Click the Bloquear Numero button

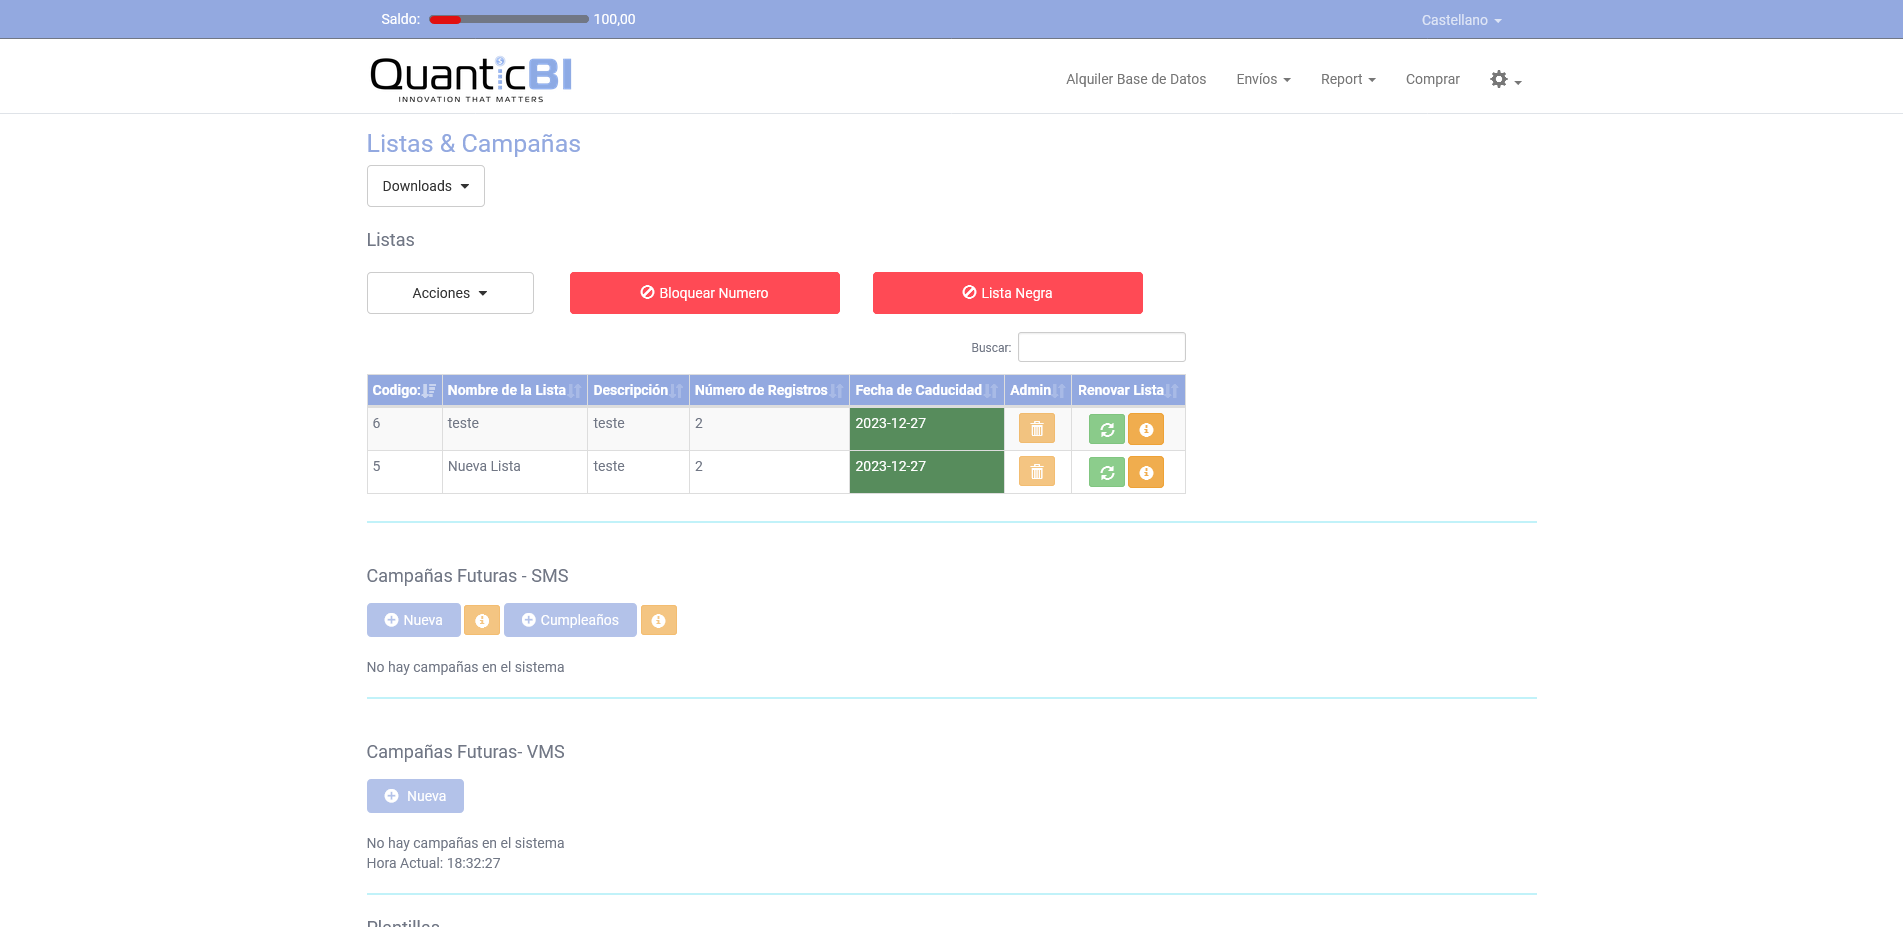click(704, 294)
